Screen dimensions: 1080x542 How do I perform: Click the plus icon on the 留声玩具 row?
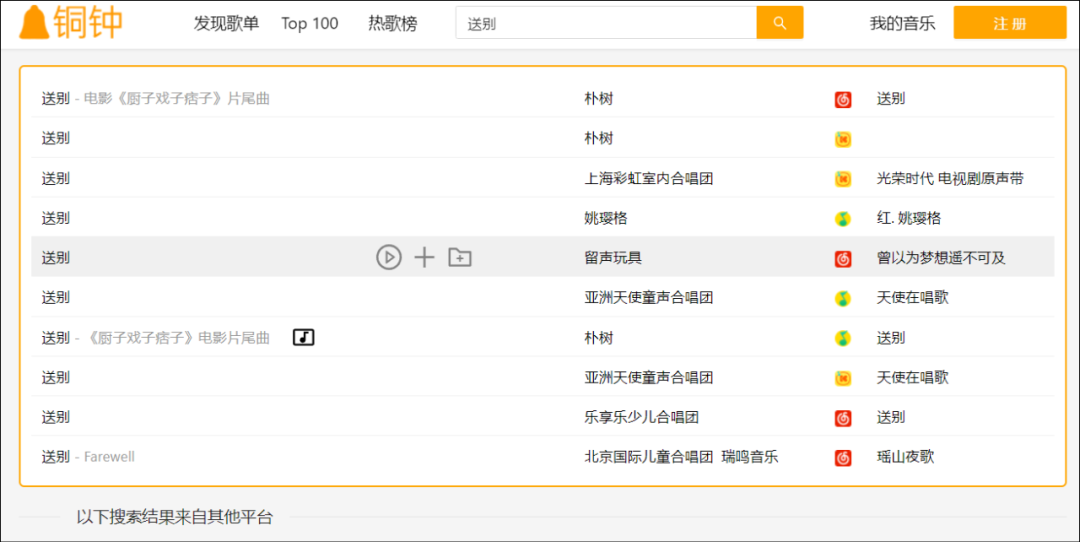[424, 258]
